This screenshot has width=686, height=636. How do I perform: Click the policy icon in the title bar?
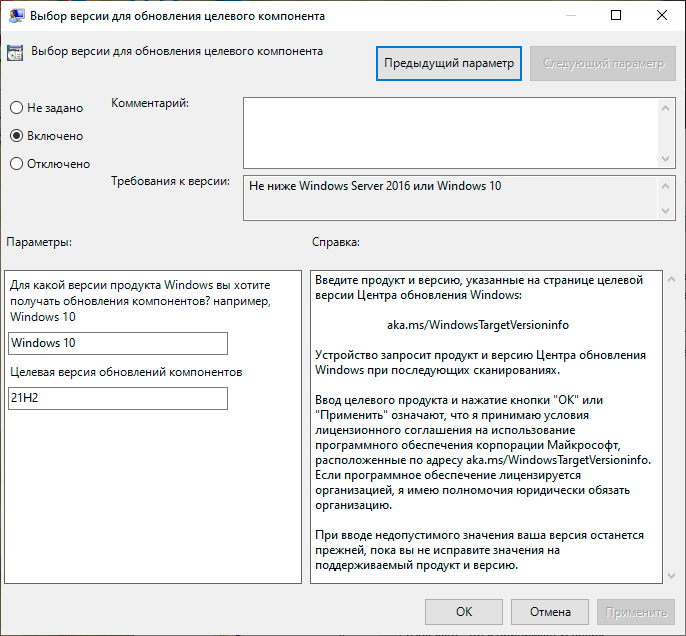(16, 16)
